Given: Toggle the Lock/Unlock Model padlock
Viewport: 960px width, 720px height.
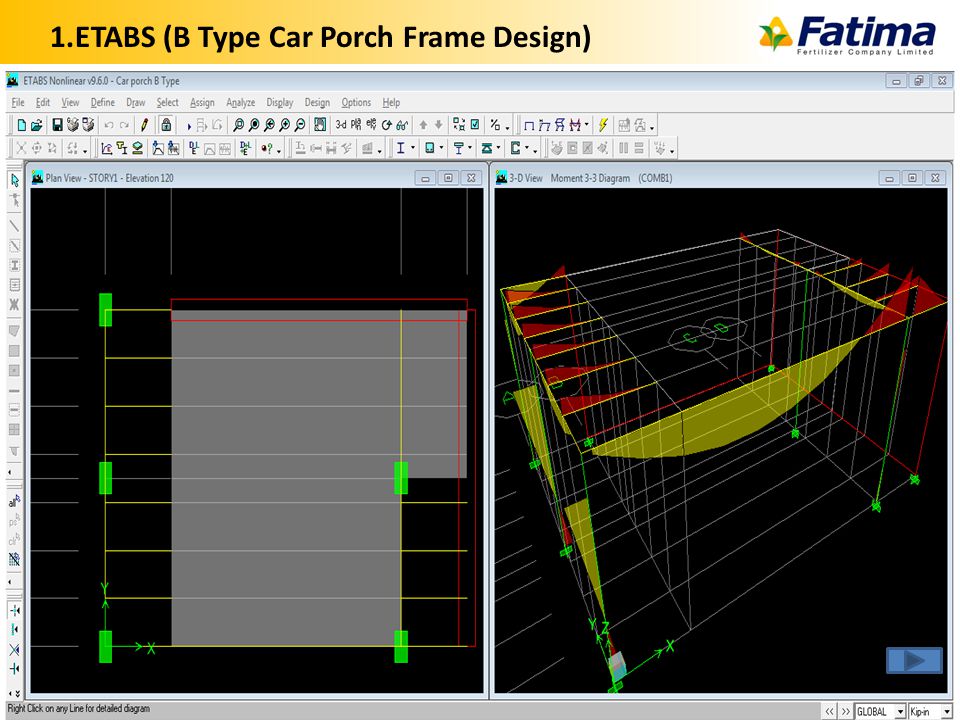Looking at the screenshot, I should [166, 125].
